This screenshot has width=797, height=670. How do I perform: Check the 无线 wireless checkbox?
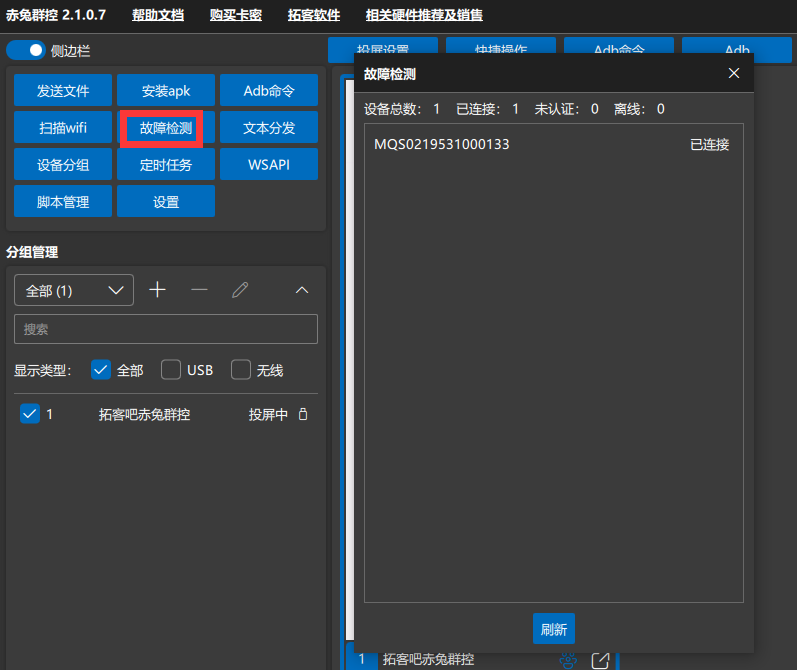[x=241, y=370]
